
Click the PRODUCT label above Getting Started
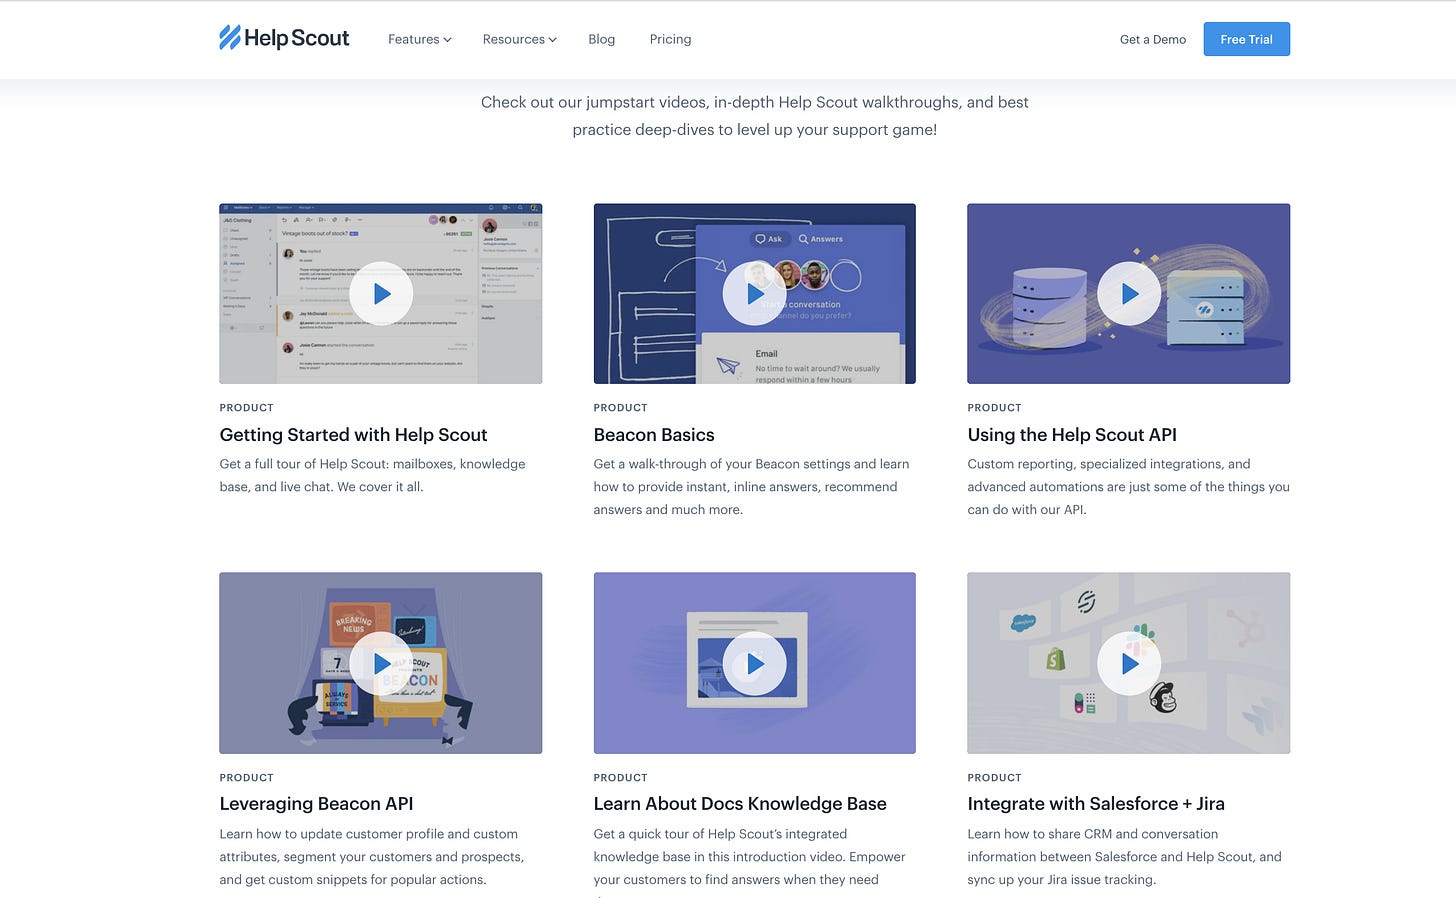click(x=246, y=408)
